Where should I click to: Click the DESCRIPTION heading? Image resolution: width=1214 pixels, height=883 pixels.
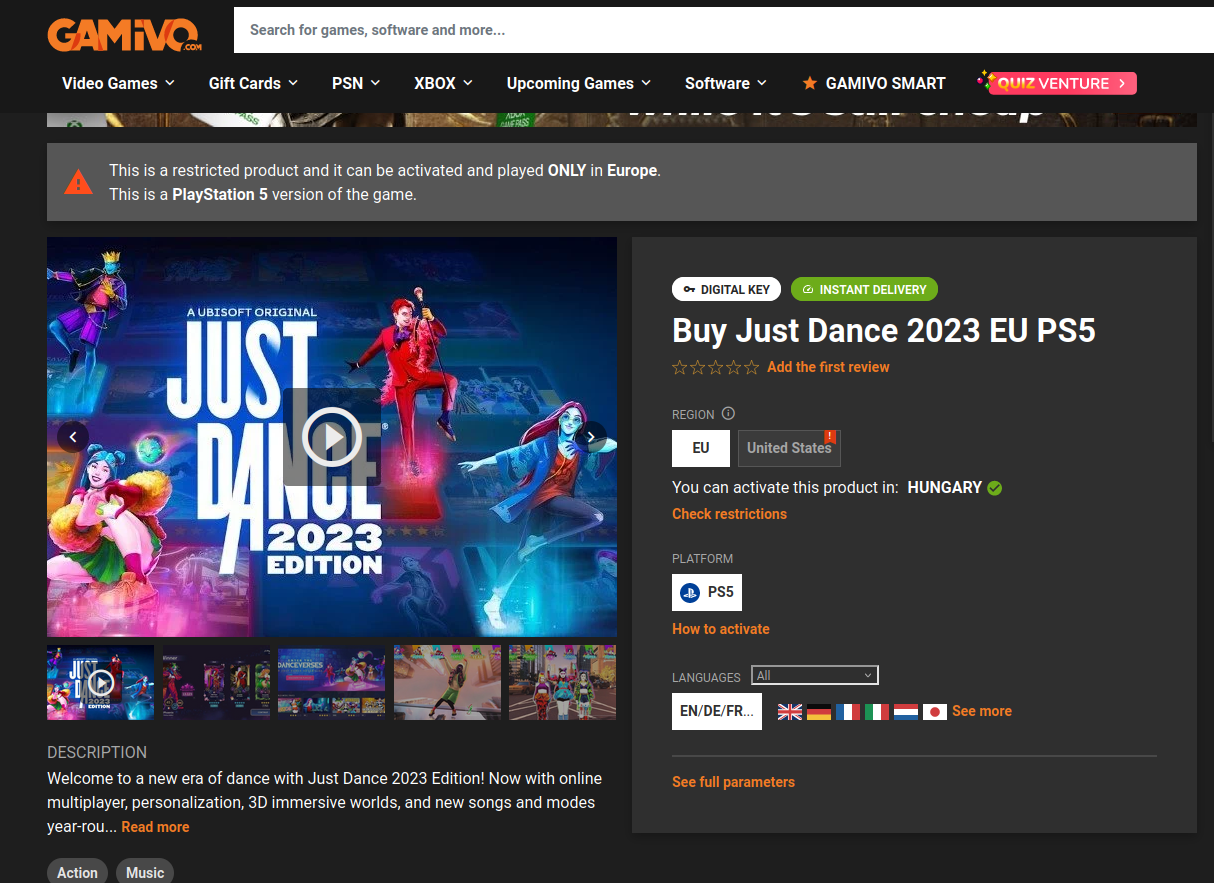tap(97, 752)
